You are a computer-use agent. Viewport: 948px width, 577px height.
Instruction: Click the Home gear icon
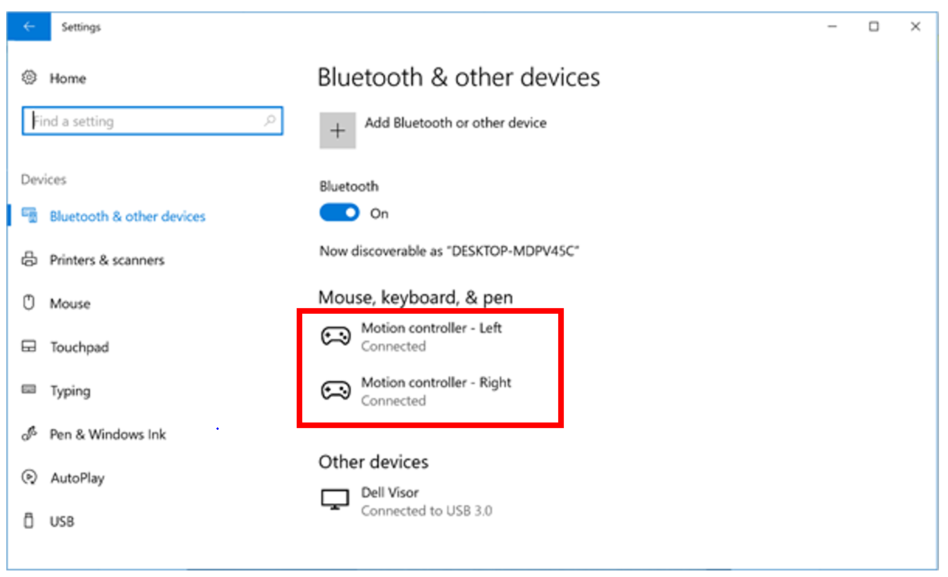[x=30, y=78]
